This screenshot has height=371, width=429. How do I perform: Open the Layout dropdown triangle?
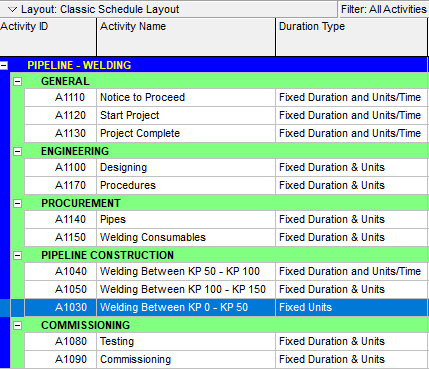pos(12,9)
